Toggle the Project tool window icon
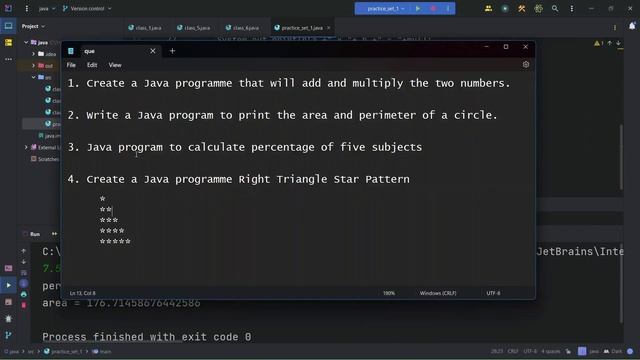 point(8,26)
